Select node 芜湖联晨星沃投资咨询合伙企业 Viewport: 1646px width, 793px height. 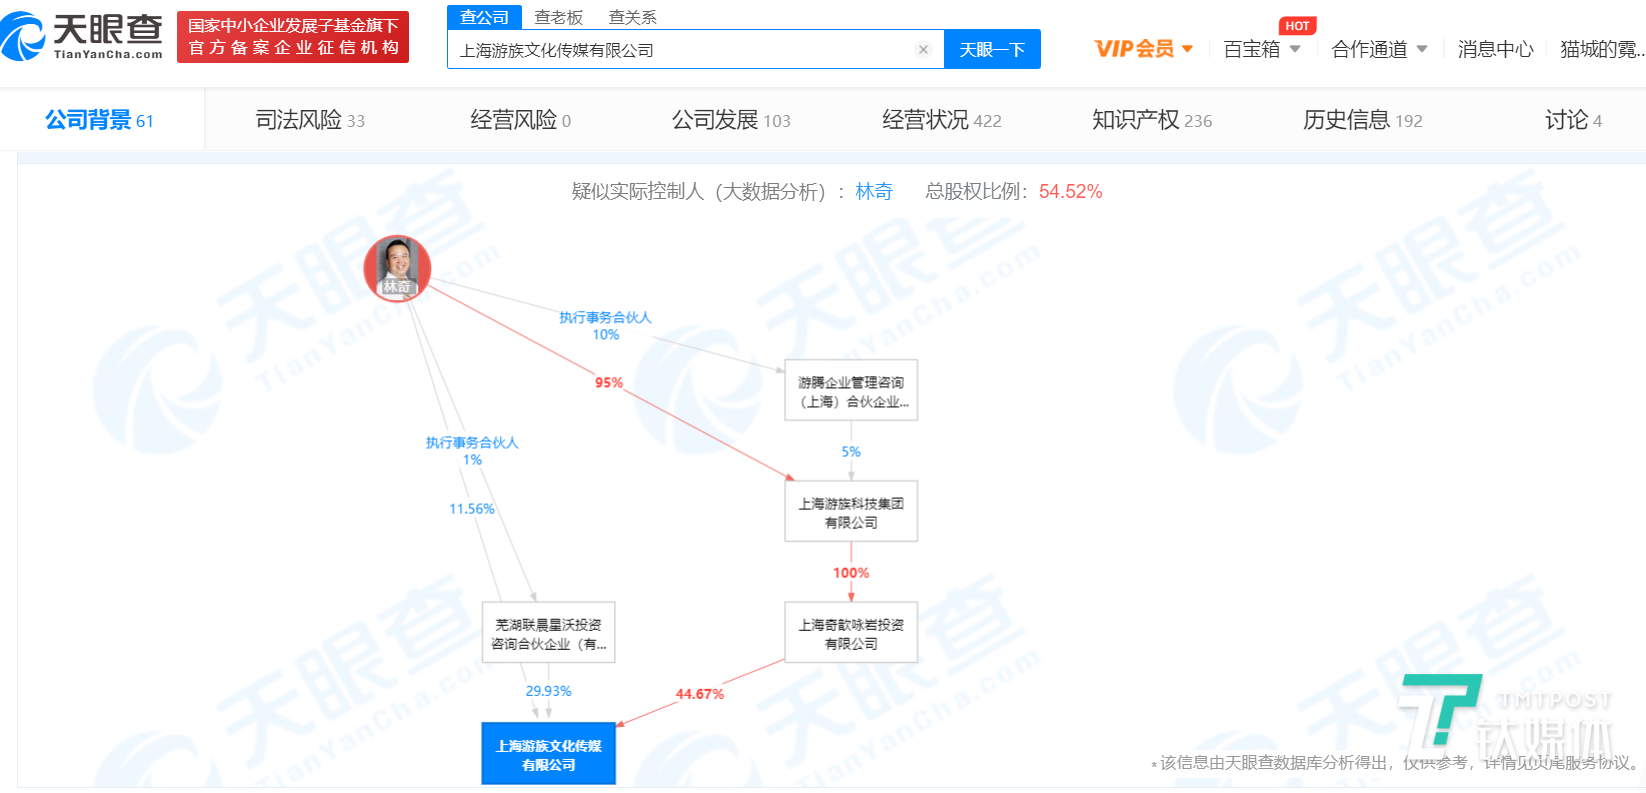point(548,633)
